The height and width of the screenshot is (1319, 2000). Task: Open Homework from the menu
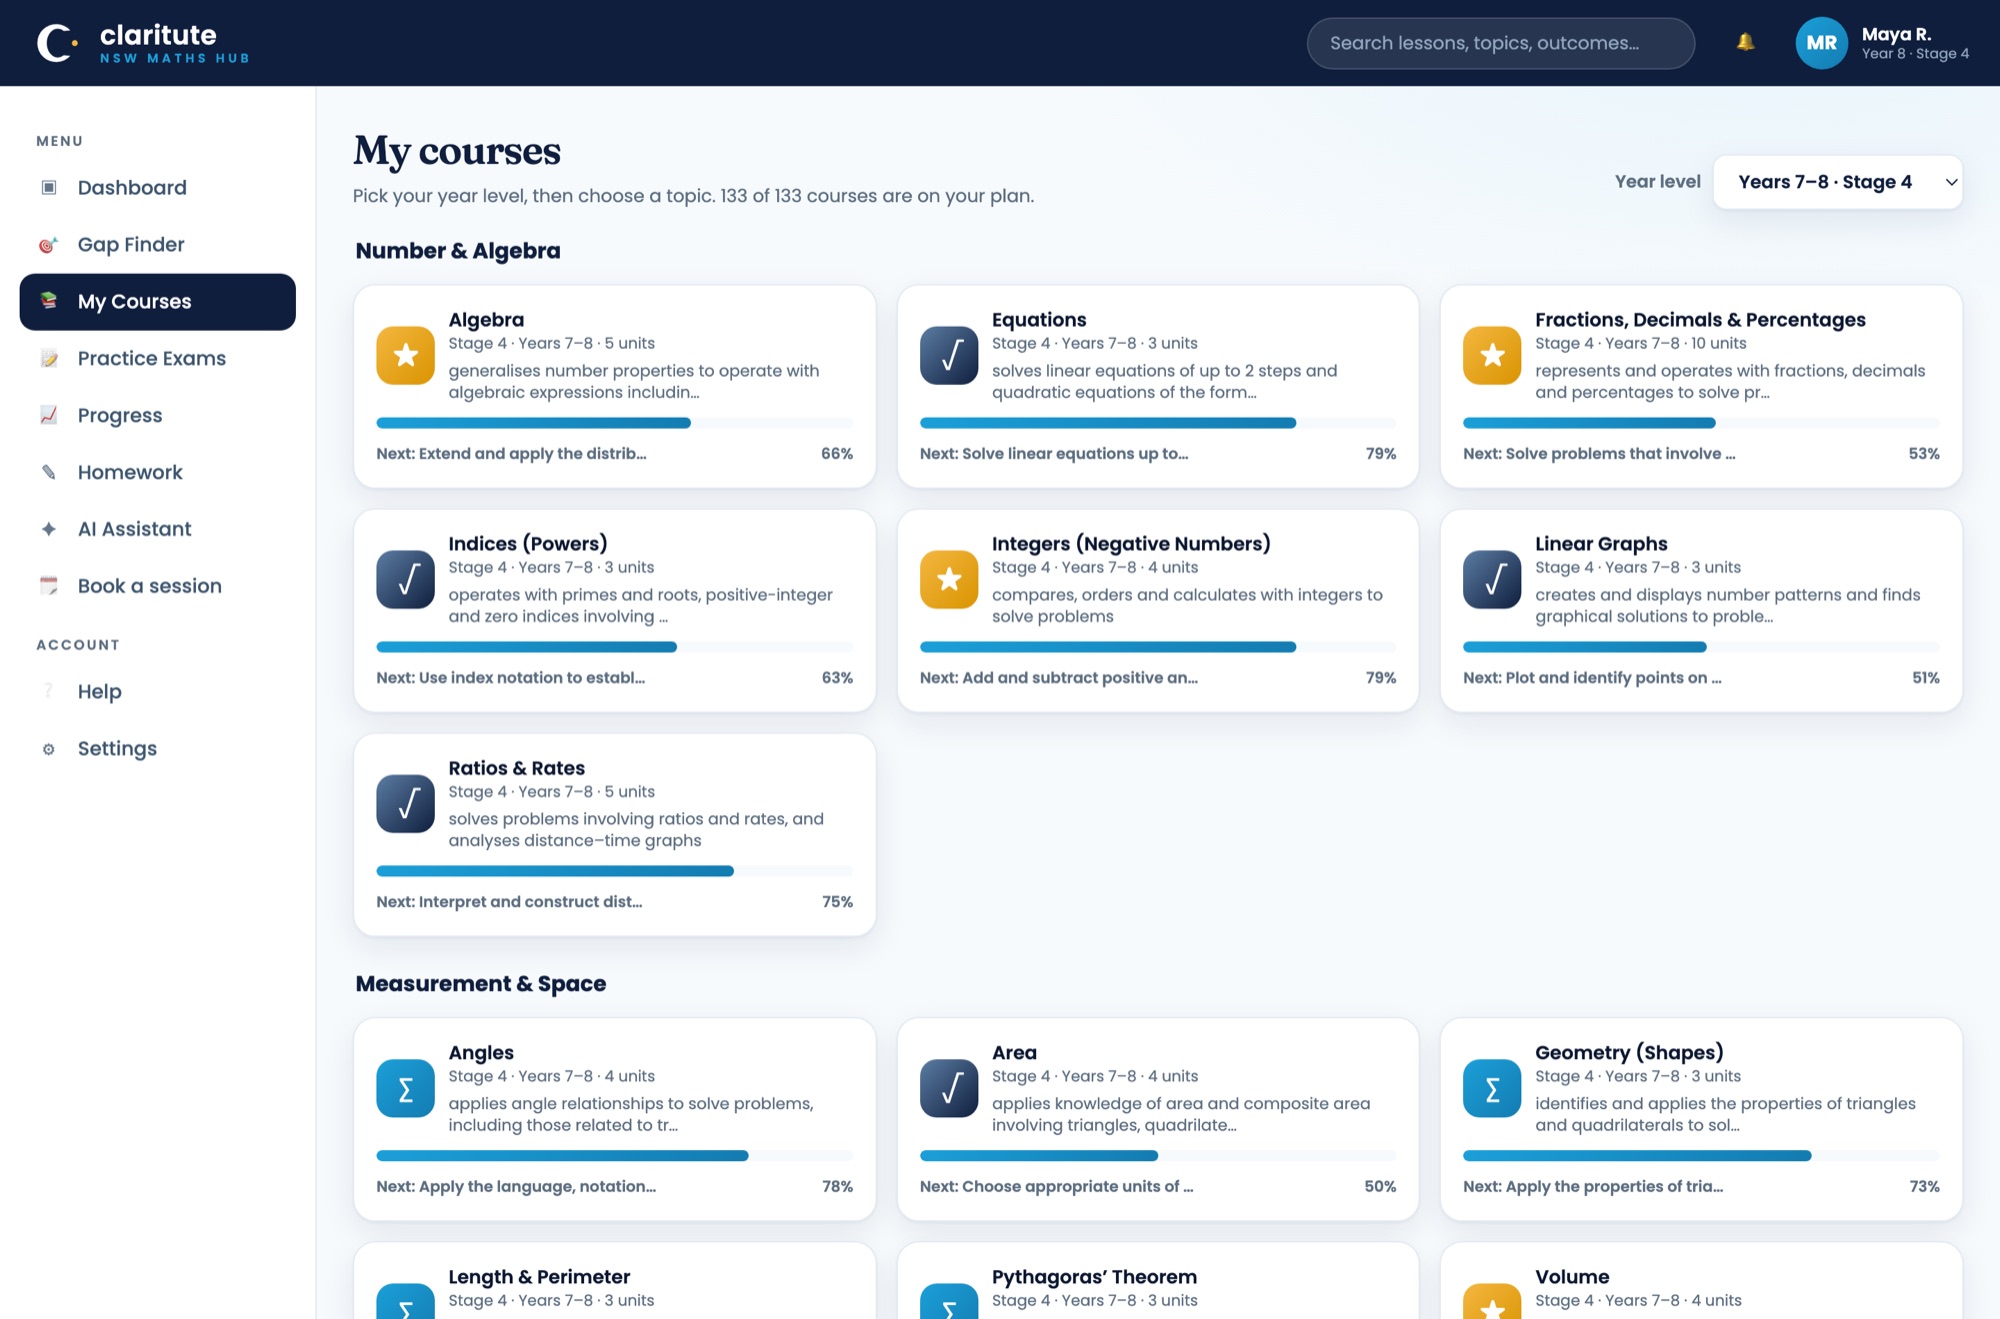[x=158, y=472]
